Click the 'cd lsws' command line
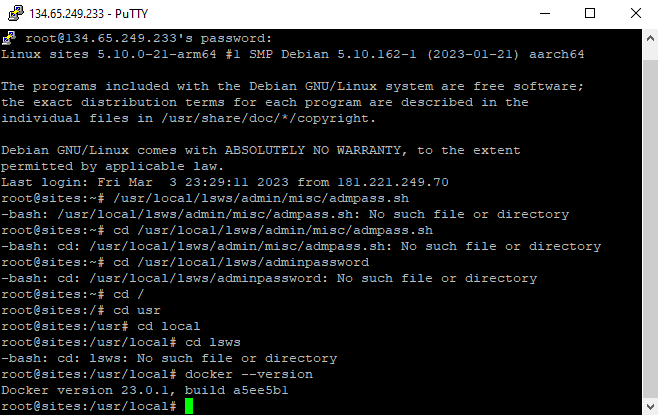Image resolution: width=658 pixels, height=416 pixels. [121, 342]
